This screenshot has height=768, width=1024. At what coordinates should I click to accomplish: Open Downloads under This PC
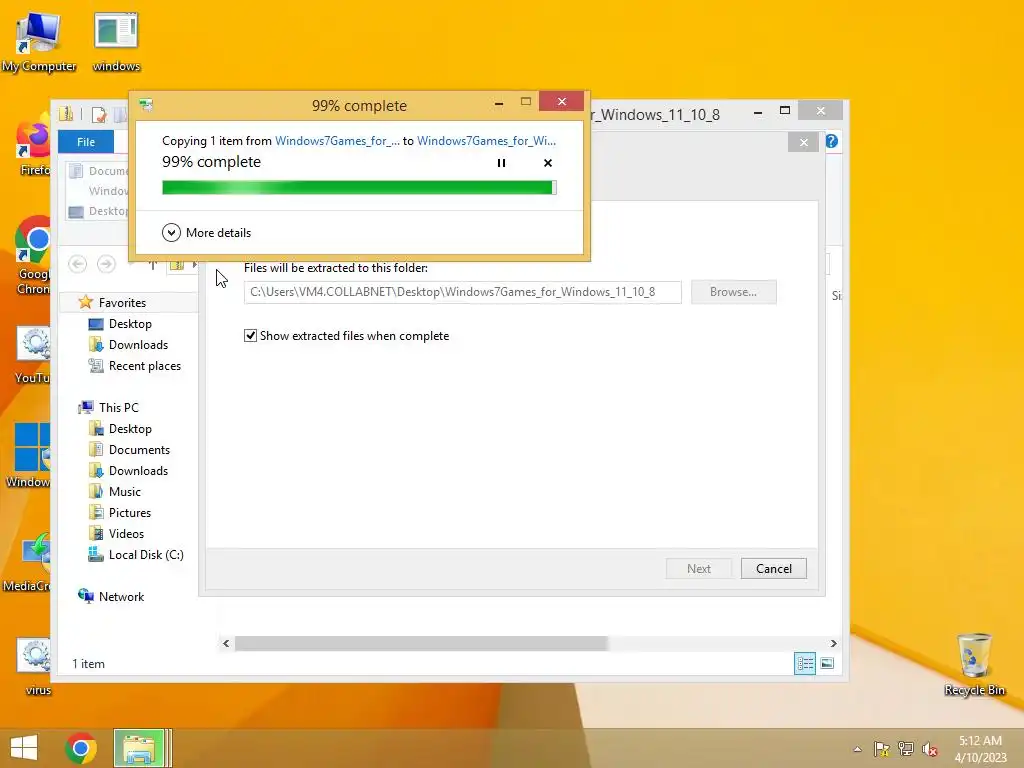pyautogui.click(x=138, y=470)
